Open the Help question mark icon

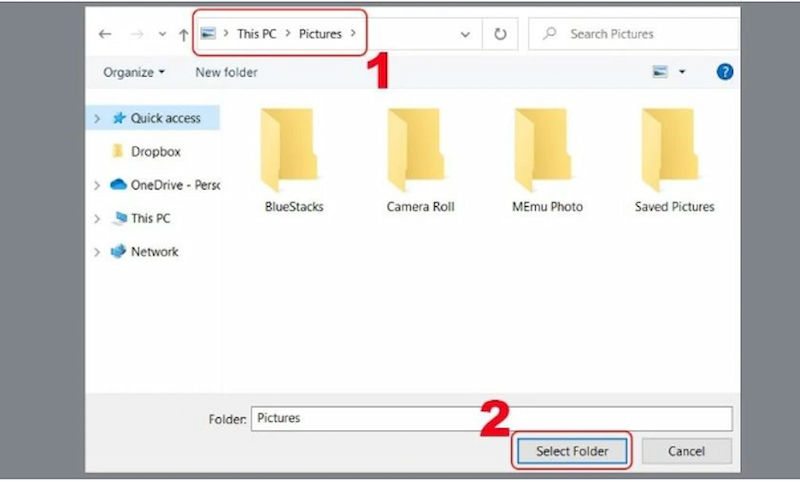(x=726, y=72)
